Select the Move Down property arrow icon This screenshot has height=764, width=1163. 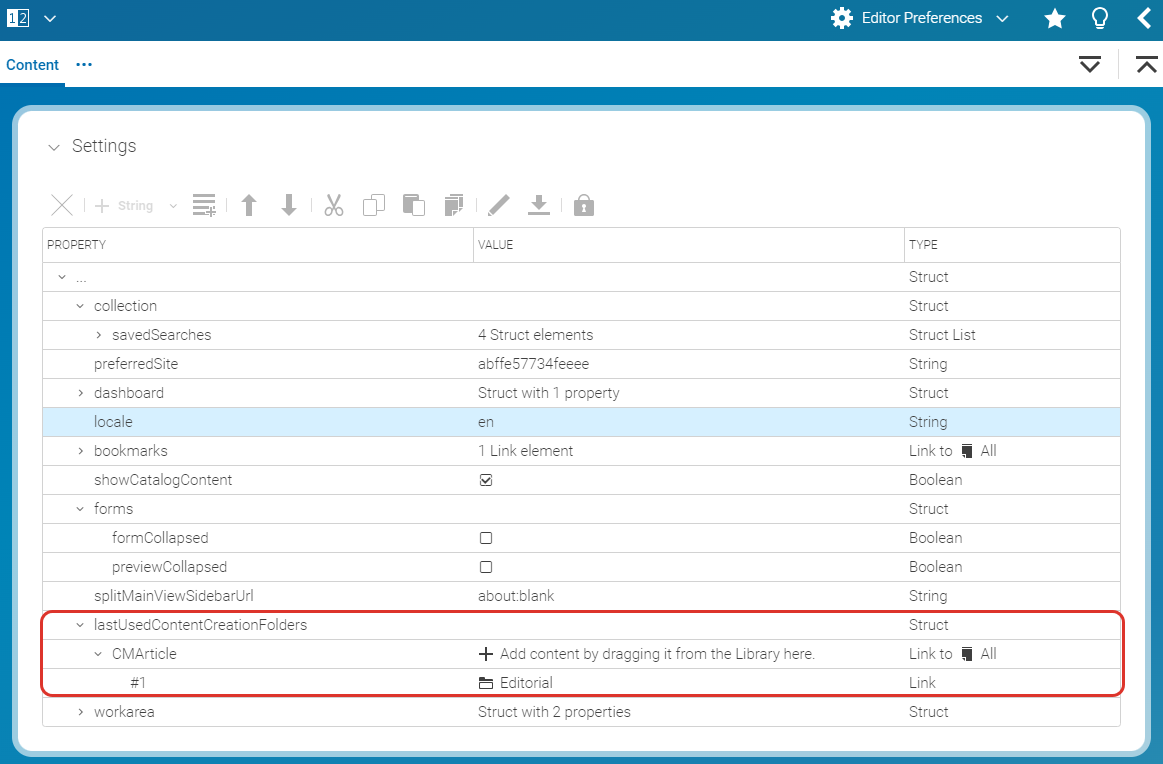point(289,204)
